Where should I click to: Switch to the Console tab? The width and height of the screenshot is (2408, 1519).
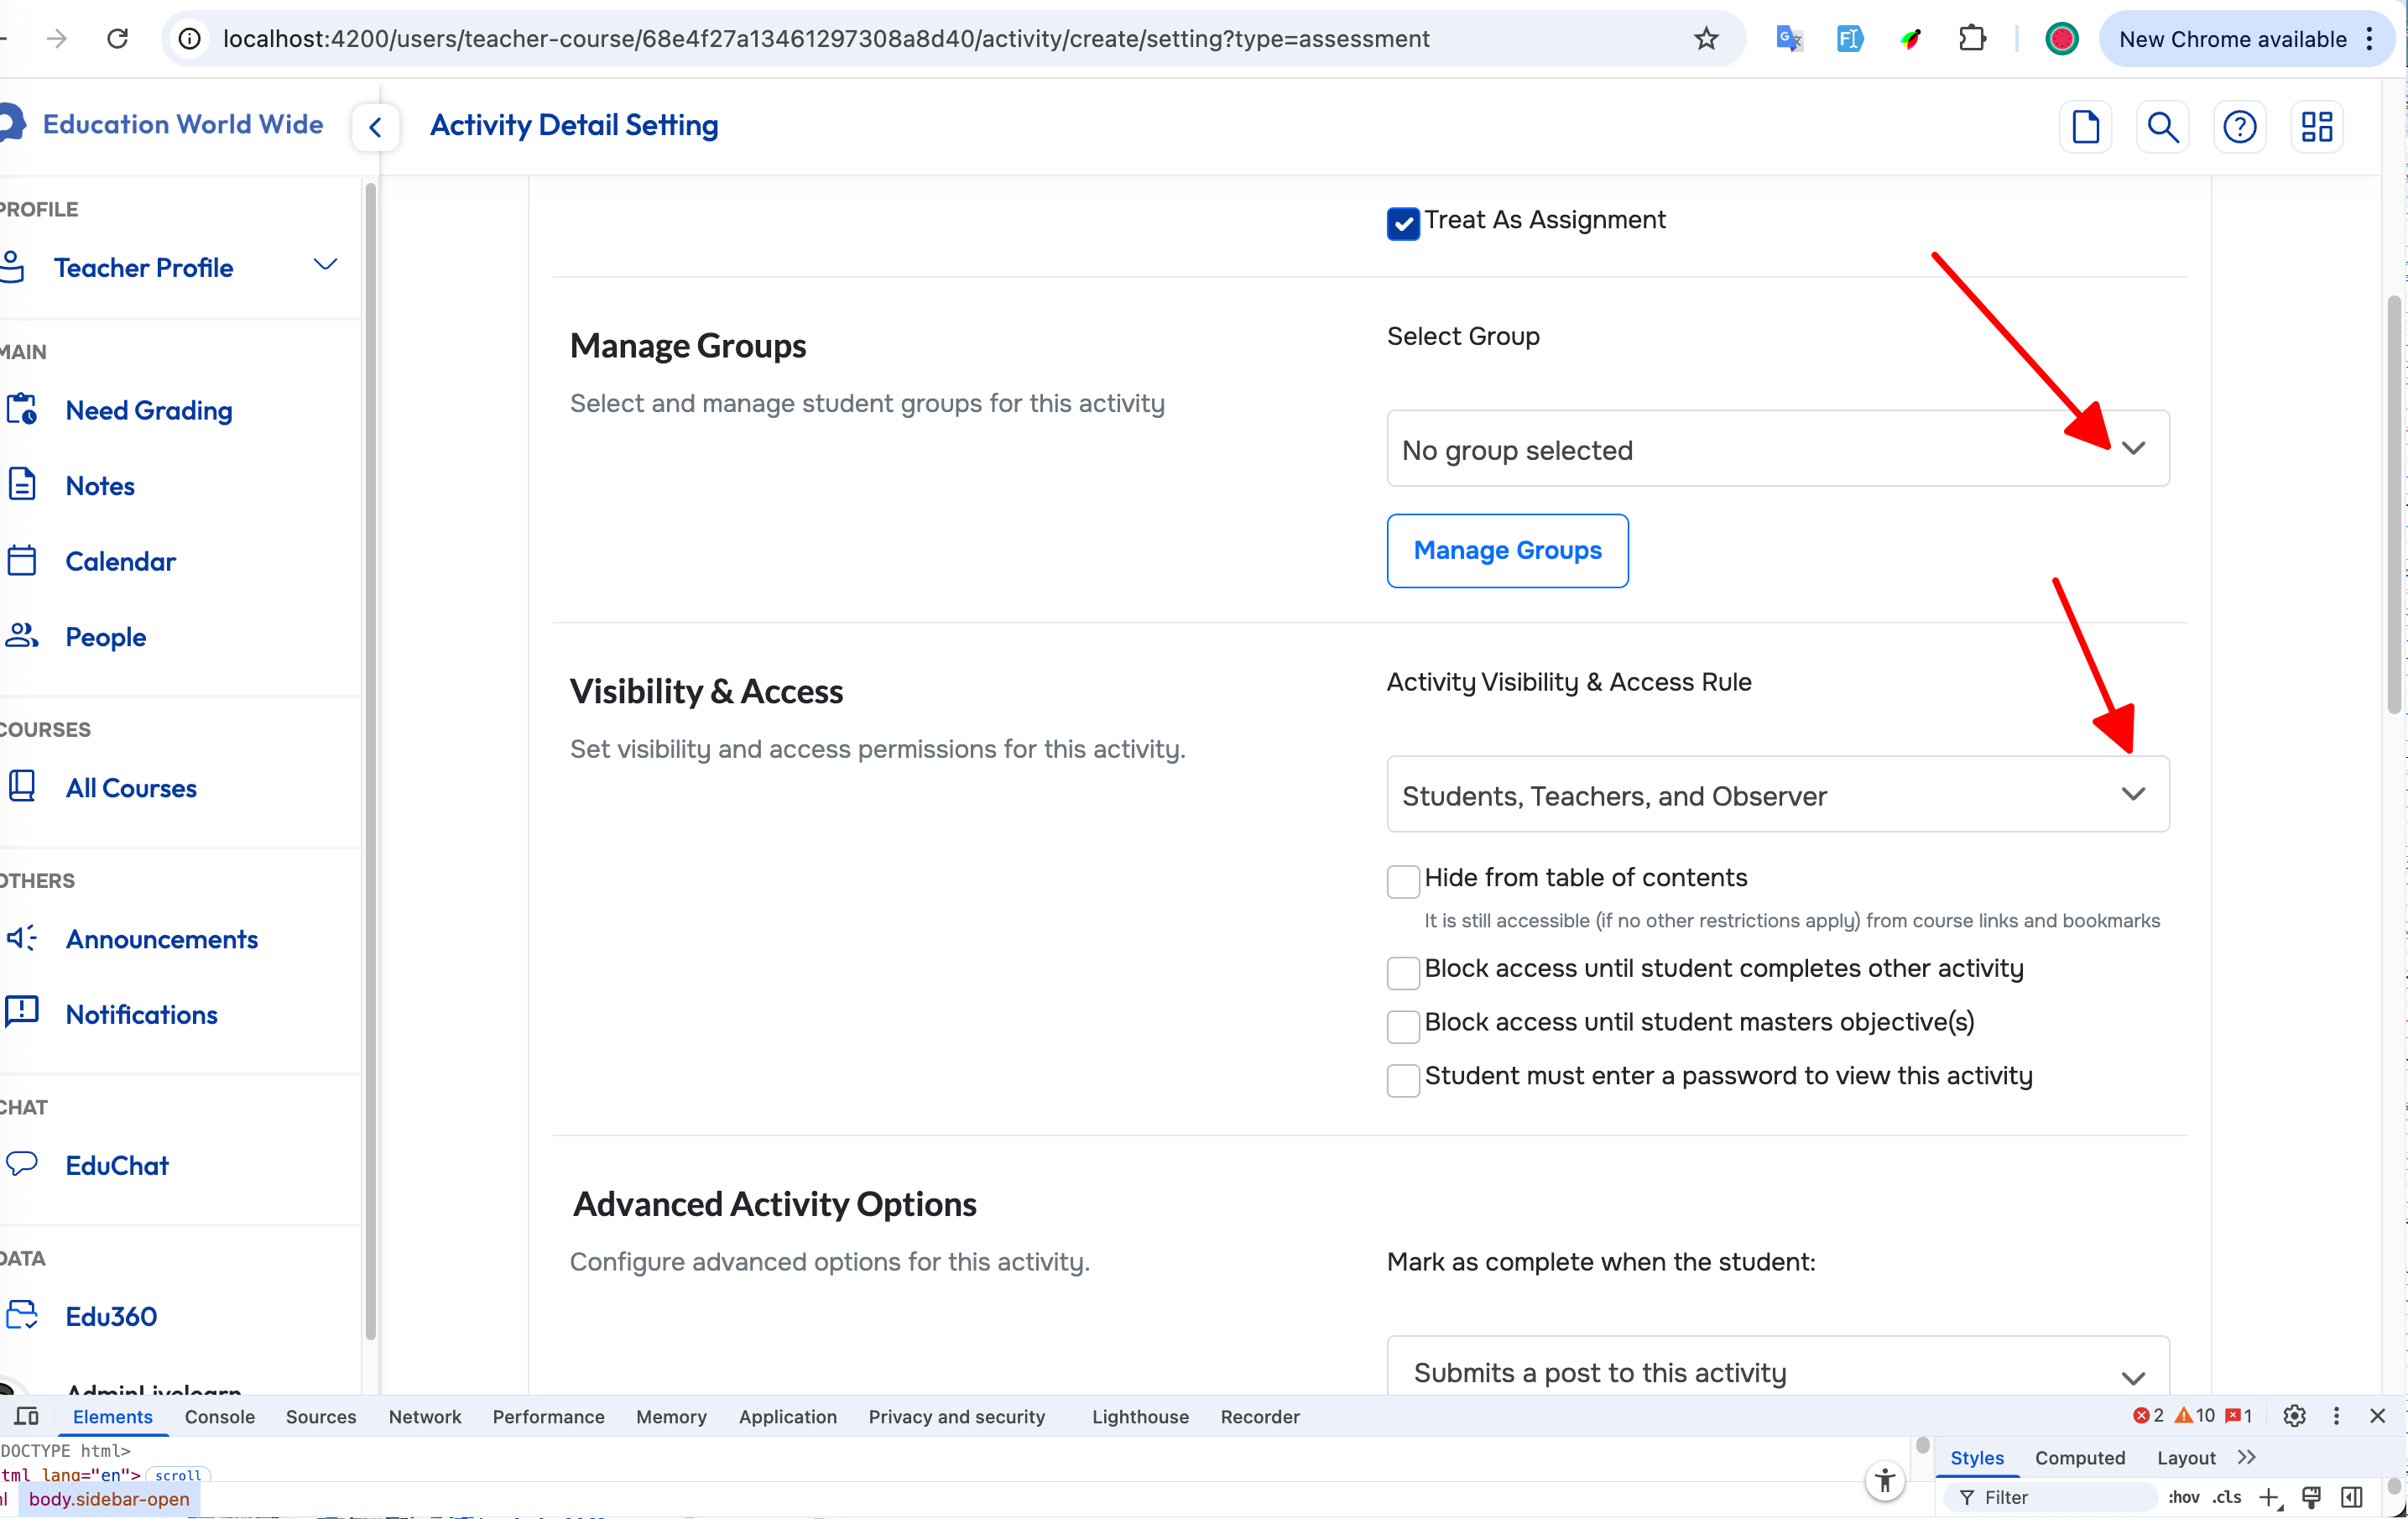click(x=219, y=1416)
